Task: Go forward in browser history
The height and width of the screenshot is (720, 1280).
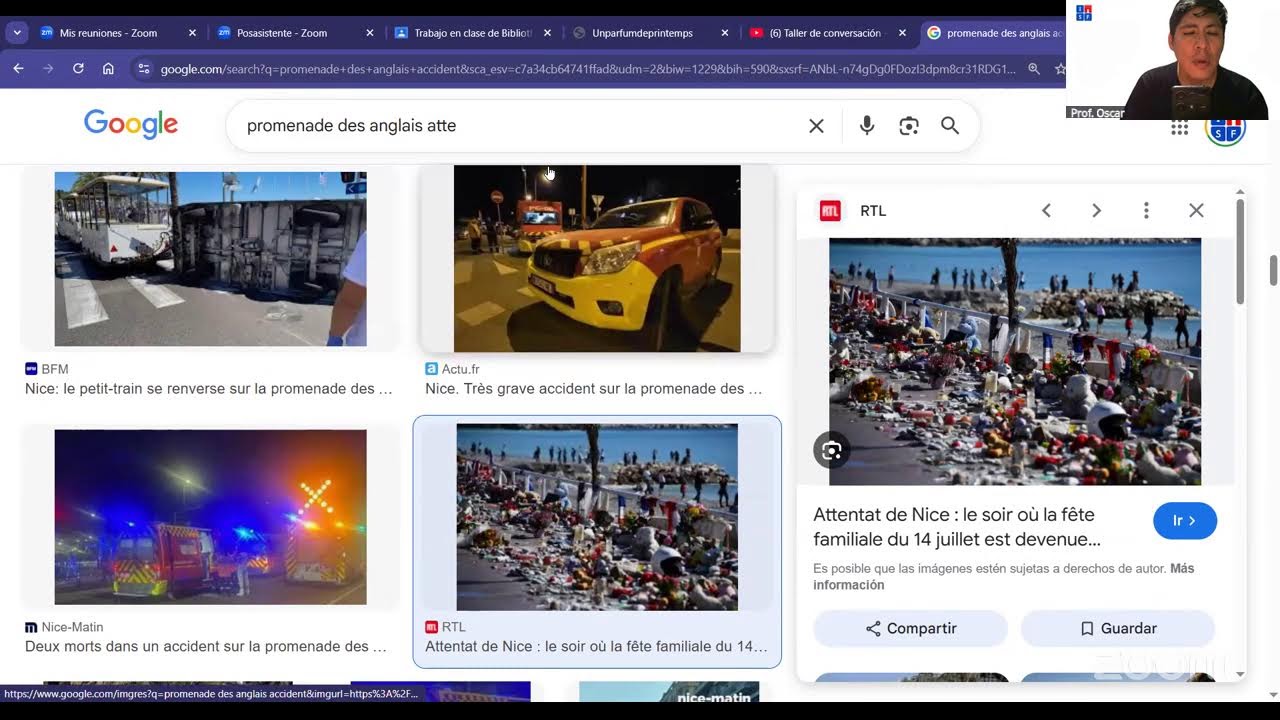Action: click(x=48, y=69)
